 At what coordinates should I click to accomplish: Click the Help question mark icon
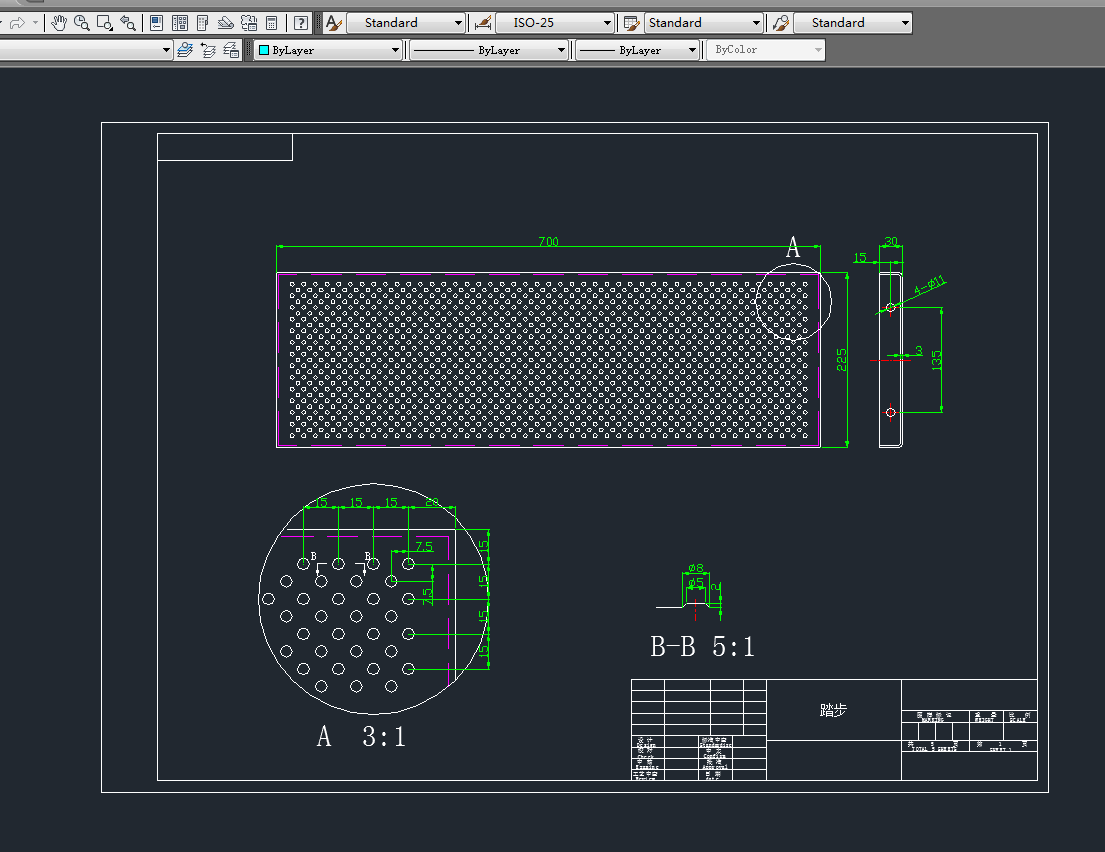(301, 23)
